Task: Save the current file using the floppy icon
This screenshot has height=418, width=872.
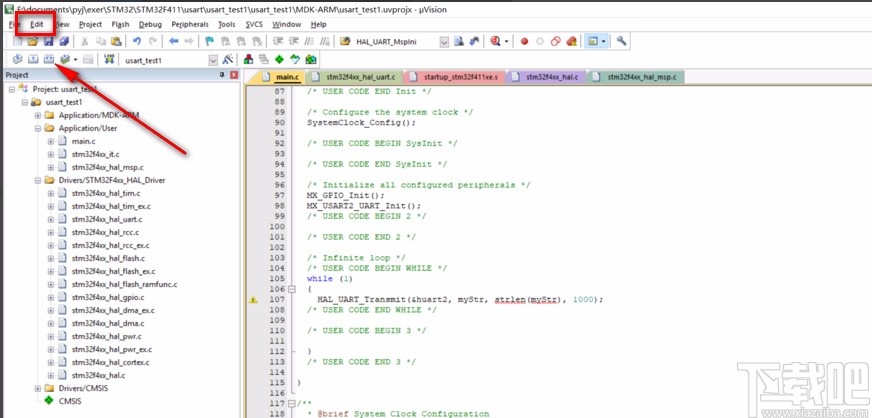Action: [48, 41]
